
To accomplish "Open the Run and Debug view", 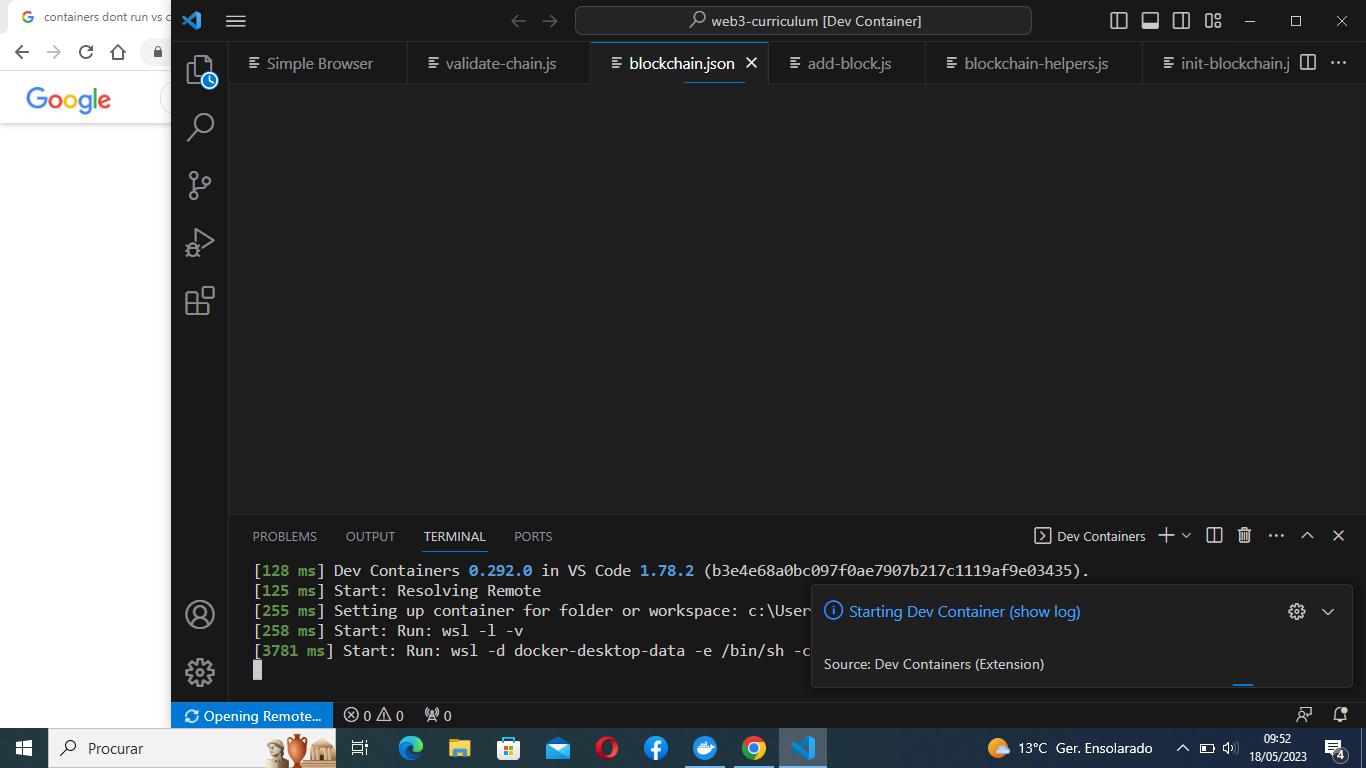I will click(x=199, y=242).
